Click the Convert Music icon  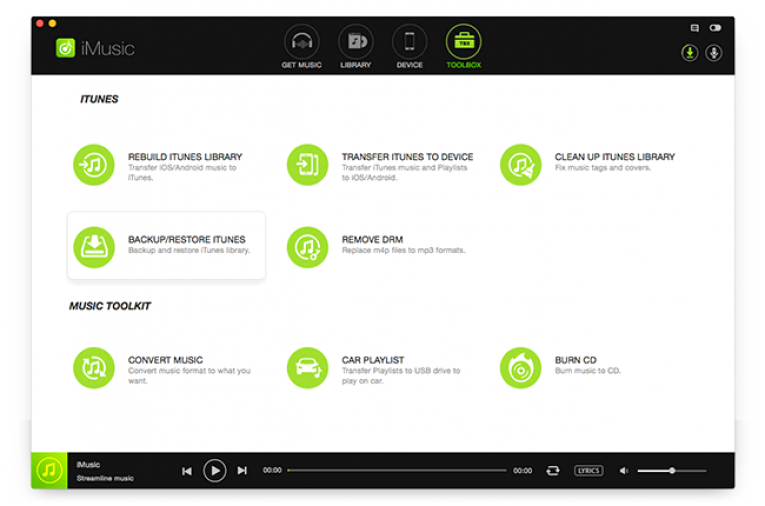click(94, 368)
